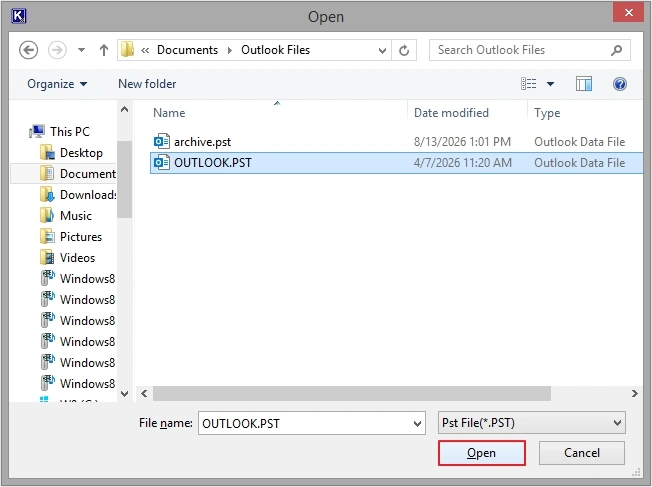Click the This PC computer icon

37,131
